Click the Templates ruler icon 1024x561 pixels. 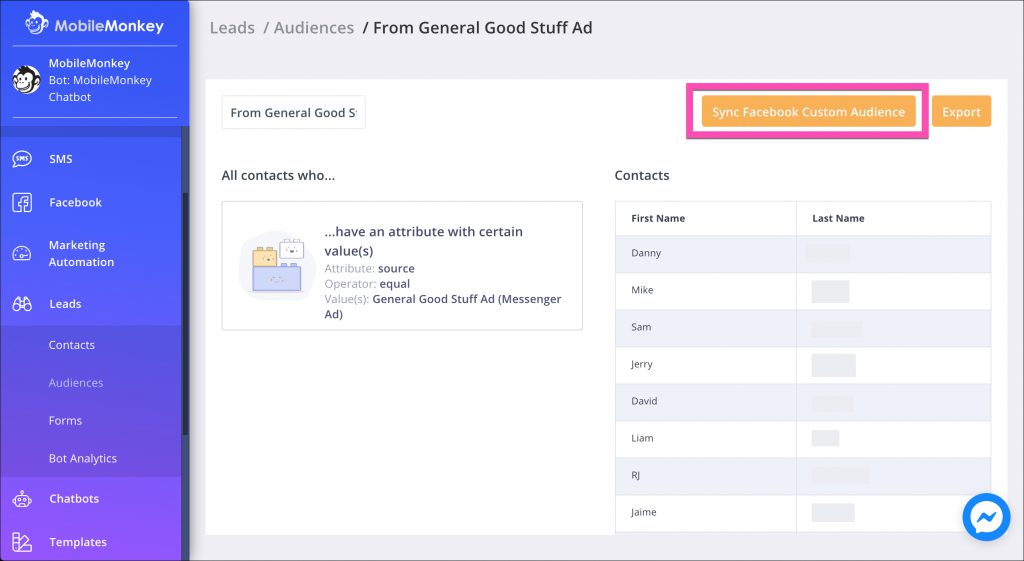(x=22, y=542)
